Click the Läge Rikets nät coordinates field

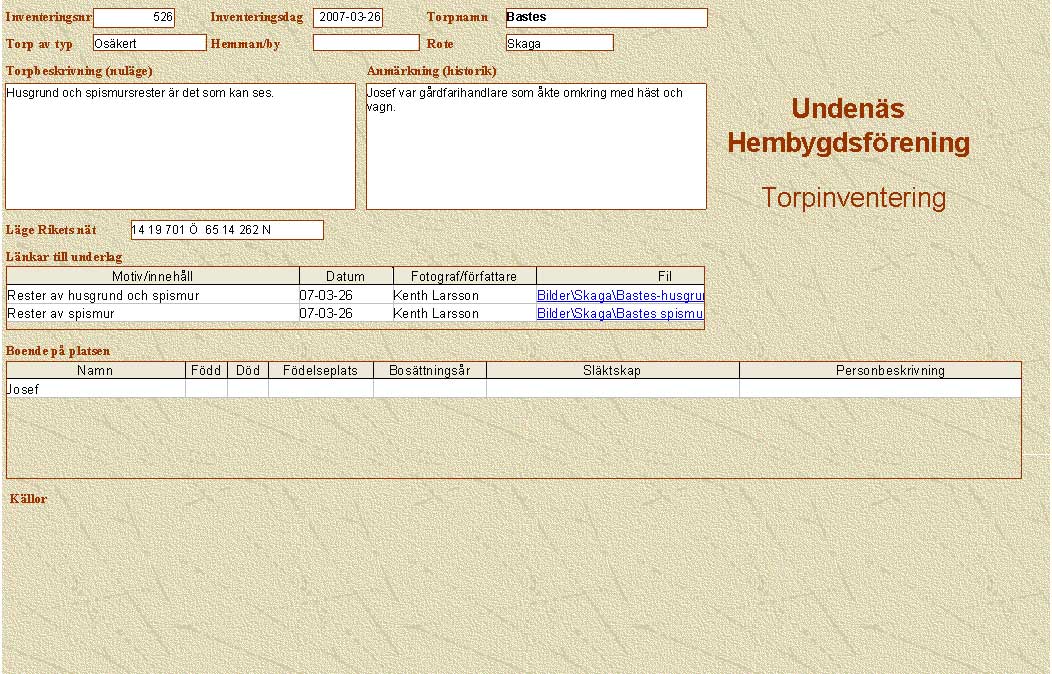click(227, 230)
